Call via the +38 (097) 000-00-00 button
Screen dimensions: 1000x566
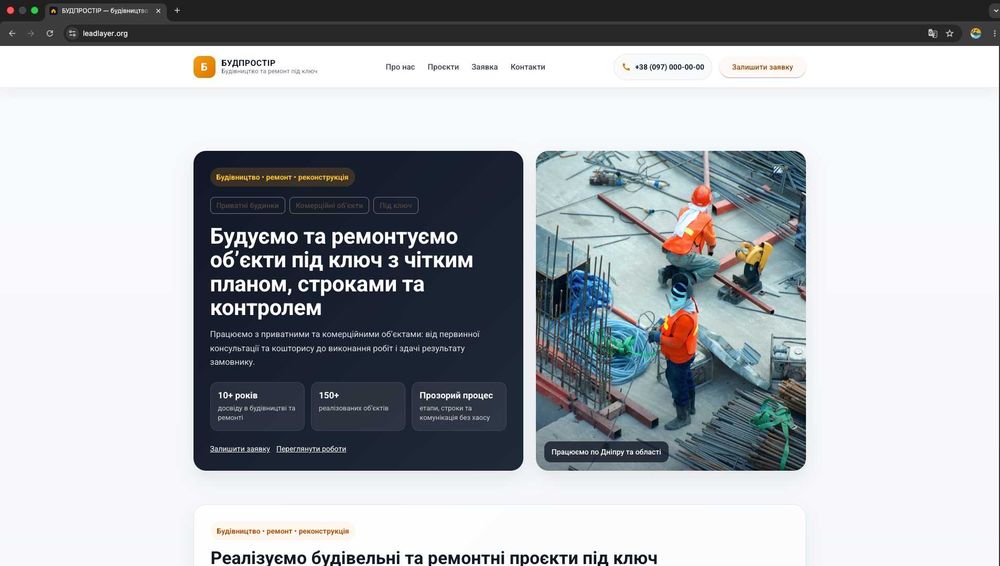pyautogui.click(x=663, y=67)
